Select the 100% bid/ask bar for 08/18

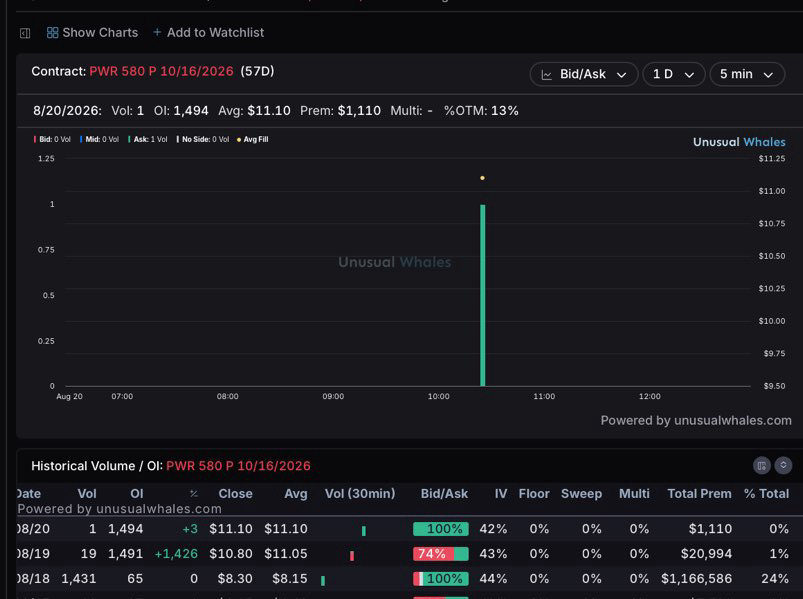coord(441,579)
